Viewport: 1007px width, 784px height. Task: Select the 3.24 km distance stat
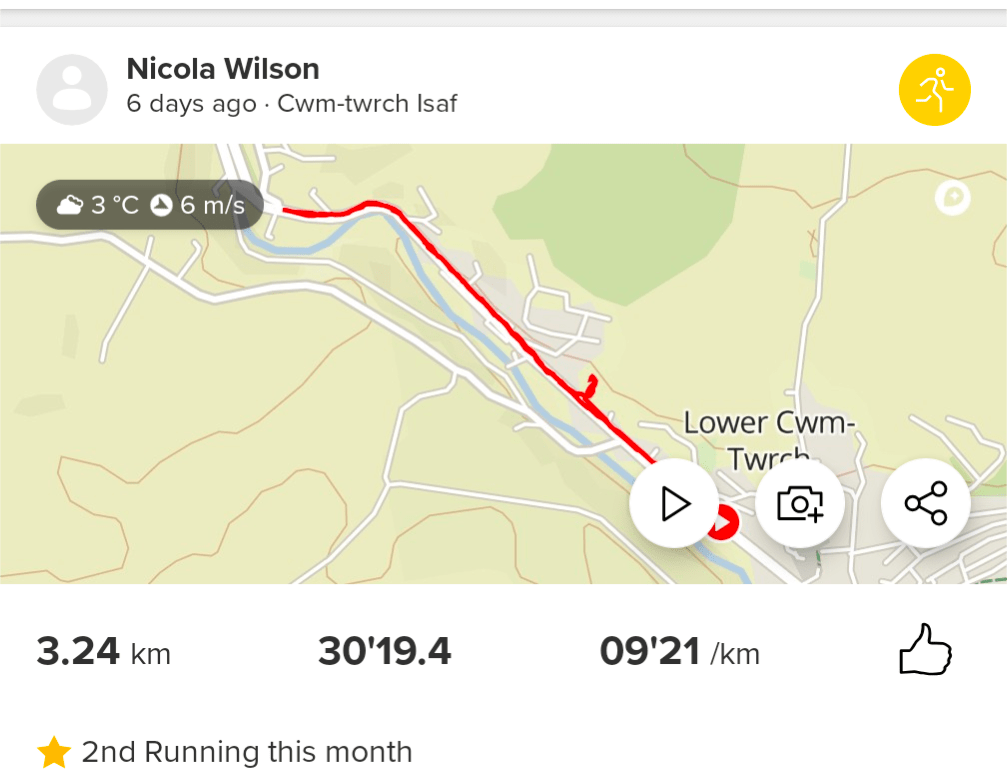point(104,652)
